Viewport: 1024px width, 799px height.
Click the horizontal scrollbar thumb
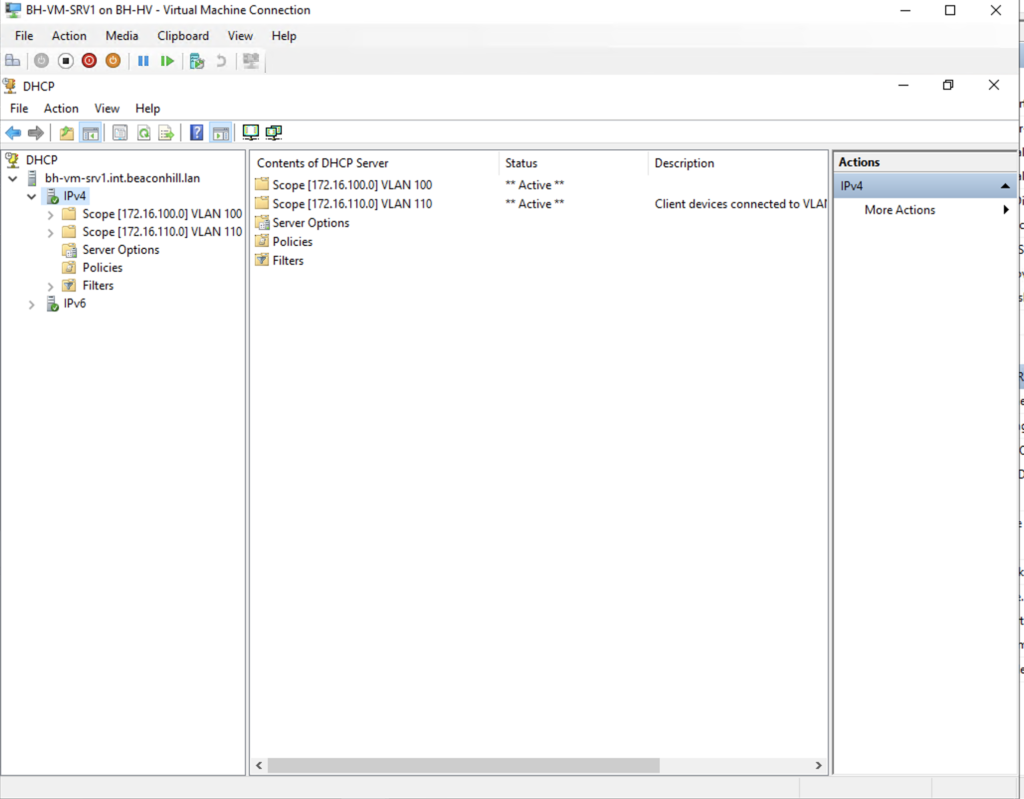(464, 765)
